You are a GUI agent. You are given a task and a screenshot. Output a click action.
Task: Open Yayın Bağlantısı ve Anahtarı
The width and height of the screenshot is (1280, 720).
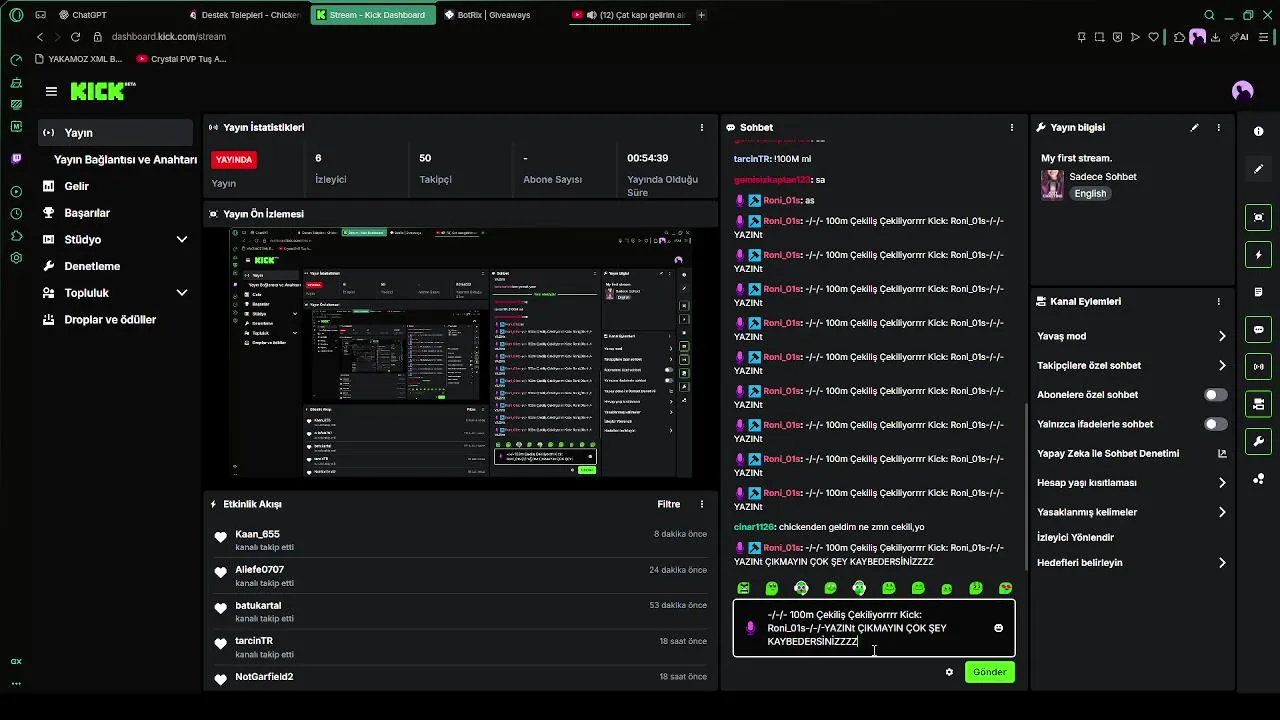pos(125,160)
